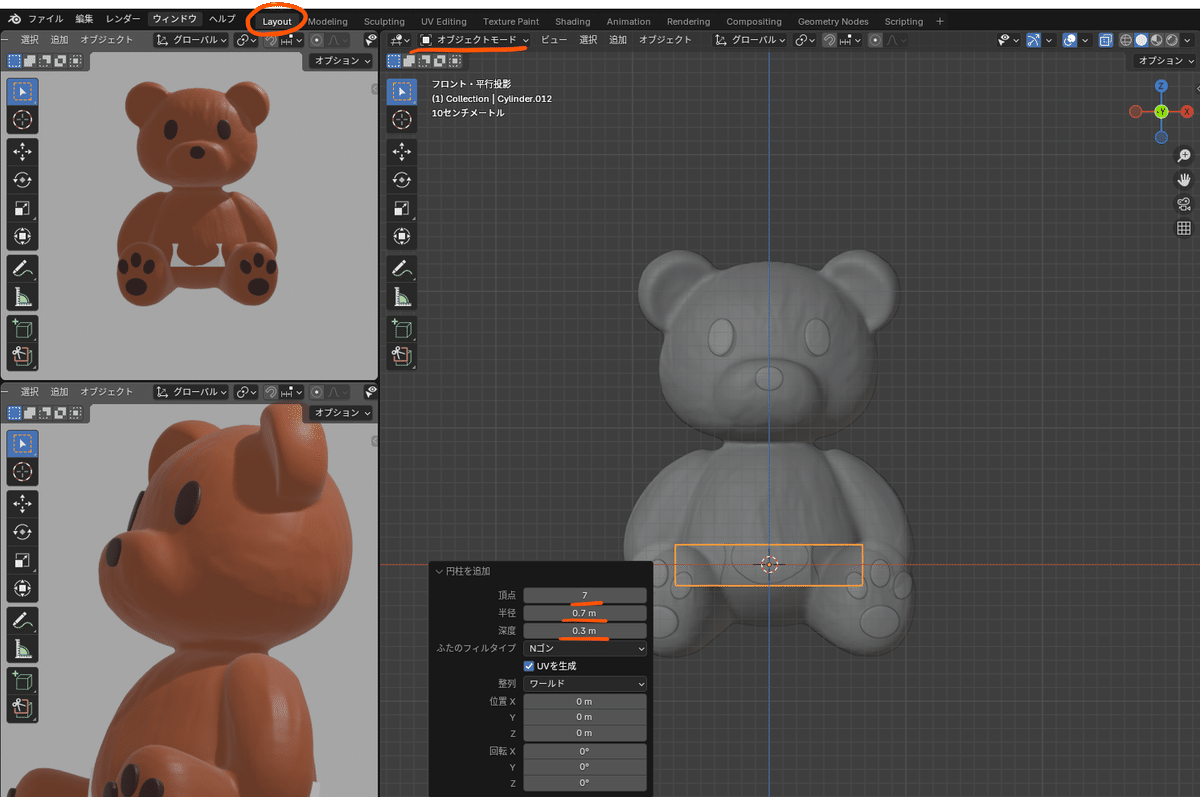1200x797 pixels.
Task: Click the Blender logo in the top menu bar
Action: point(14,19)
